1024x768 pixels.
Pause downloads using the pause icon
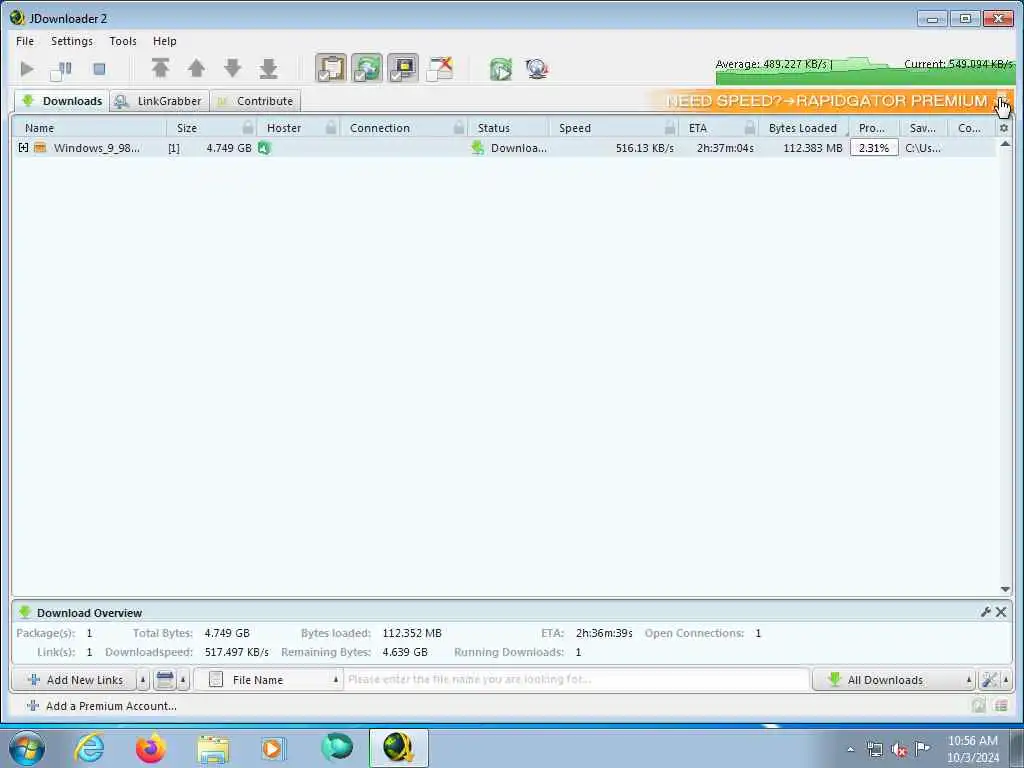tap(61, 69)
